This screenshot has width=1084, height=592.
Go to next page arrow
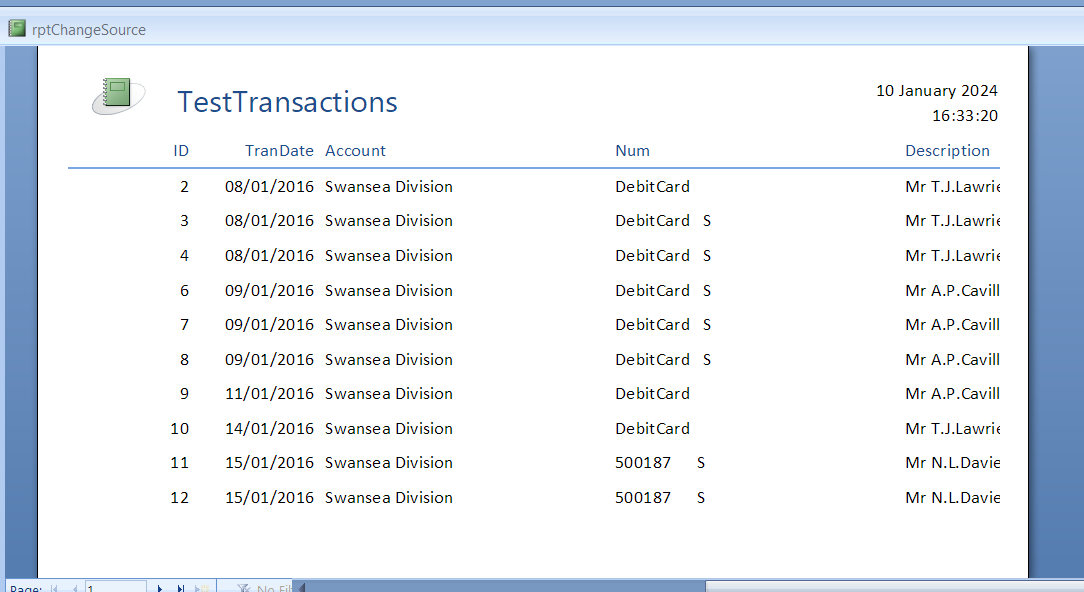pyautogui.click(x=160, y=589)
